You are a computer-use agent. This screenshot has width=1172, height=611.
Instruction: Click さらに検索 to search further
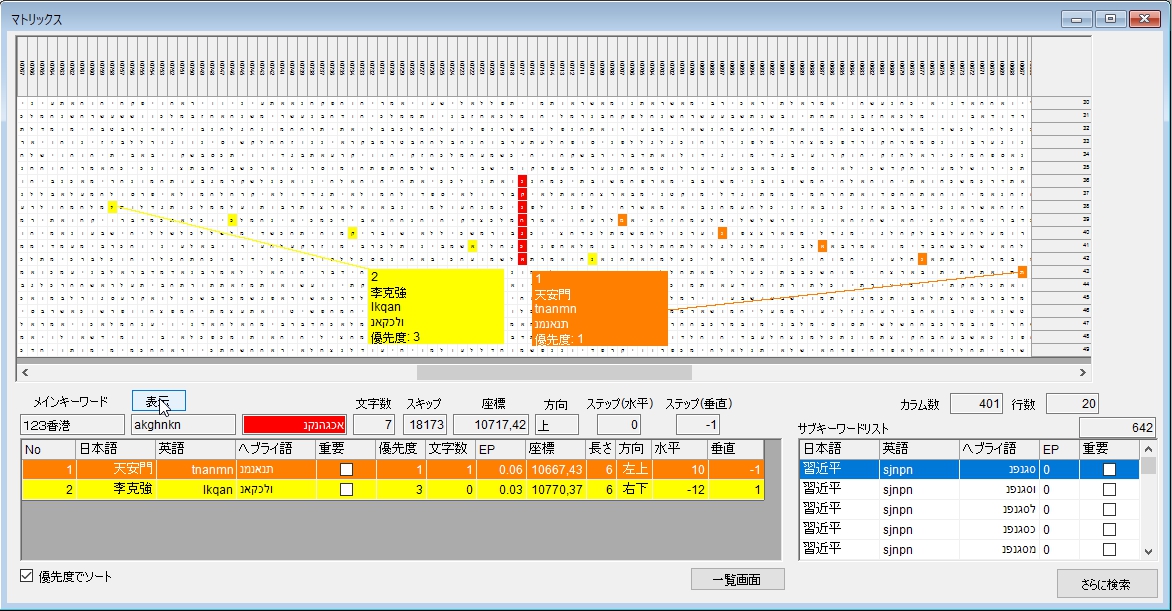click(1106, 584)
